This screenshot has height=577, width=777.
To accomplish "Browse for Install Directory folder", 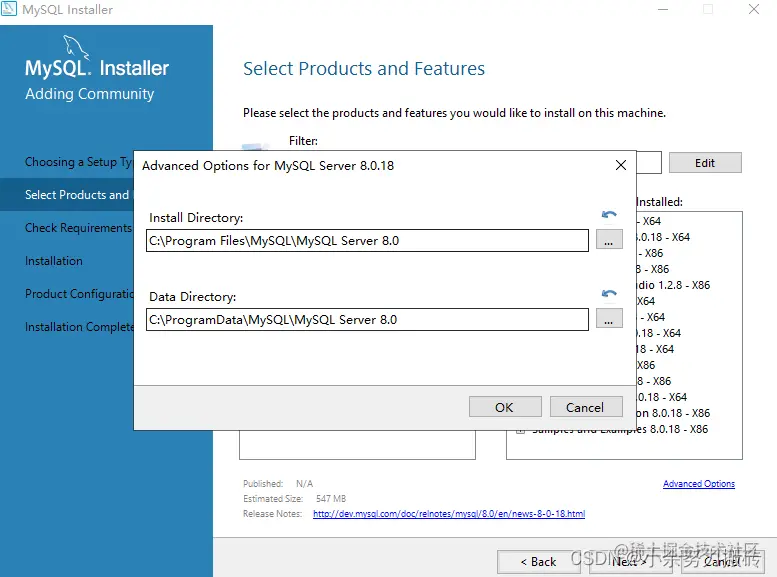I will click(609, 240).
